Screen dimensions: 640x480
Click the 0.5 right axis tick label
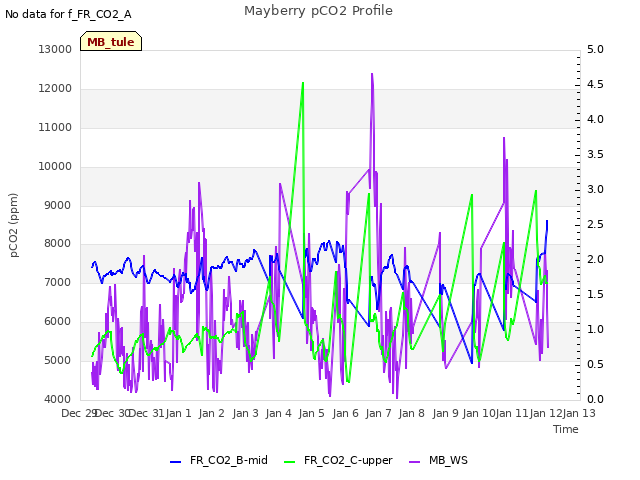click(x=595, y=364)
